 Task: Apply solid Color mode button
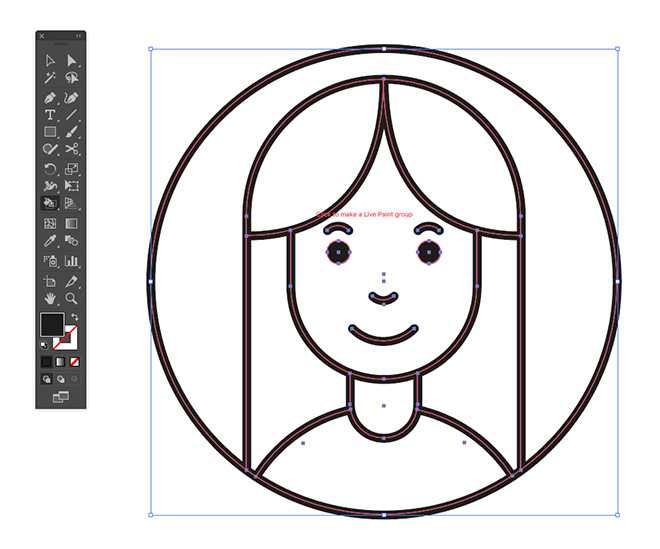46,362
